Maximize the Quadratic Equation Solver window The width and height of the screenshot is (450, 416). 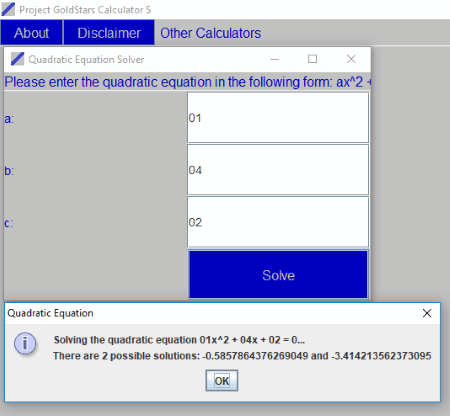[x=312, y=59]
